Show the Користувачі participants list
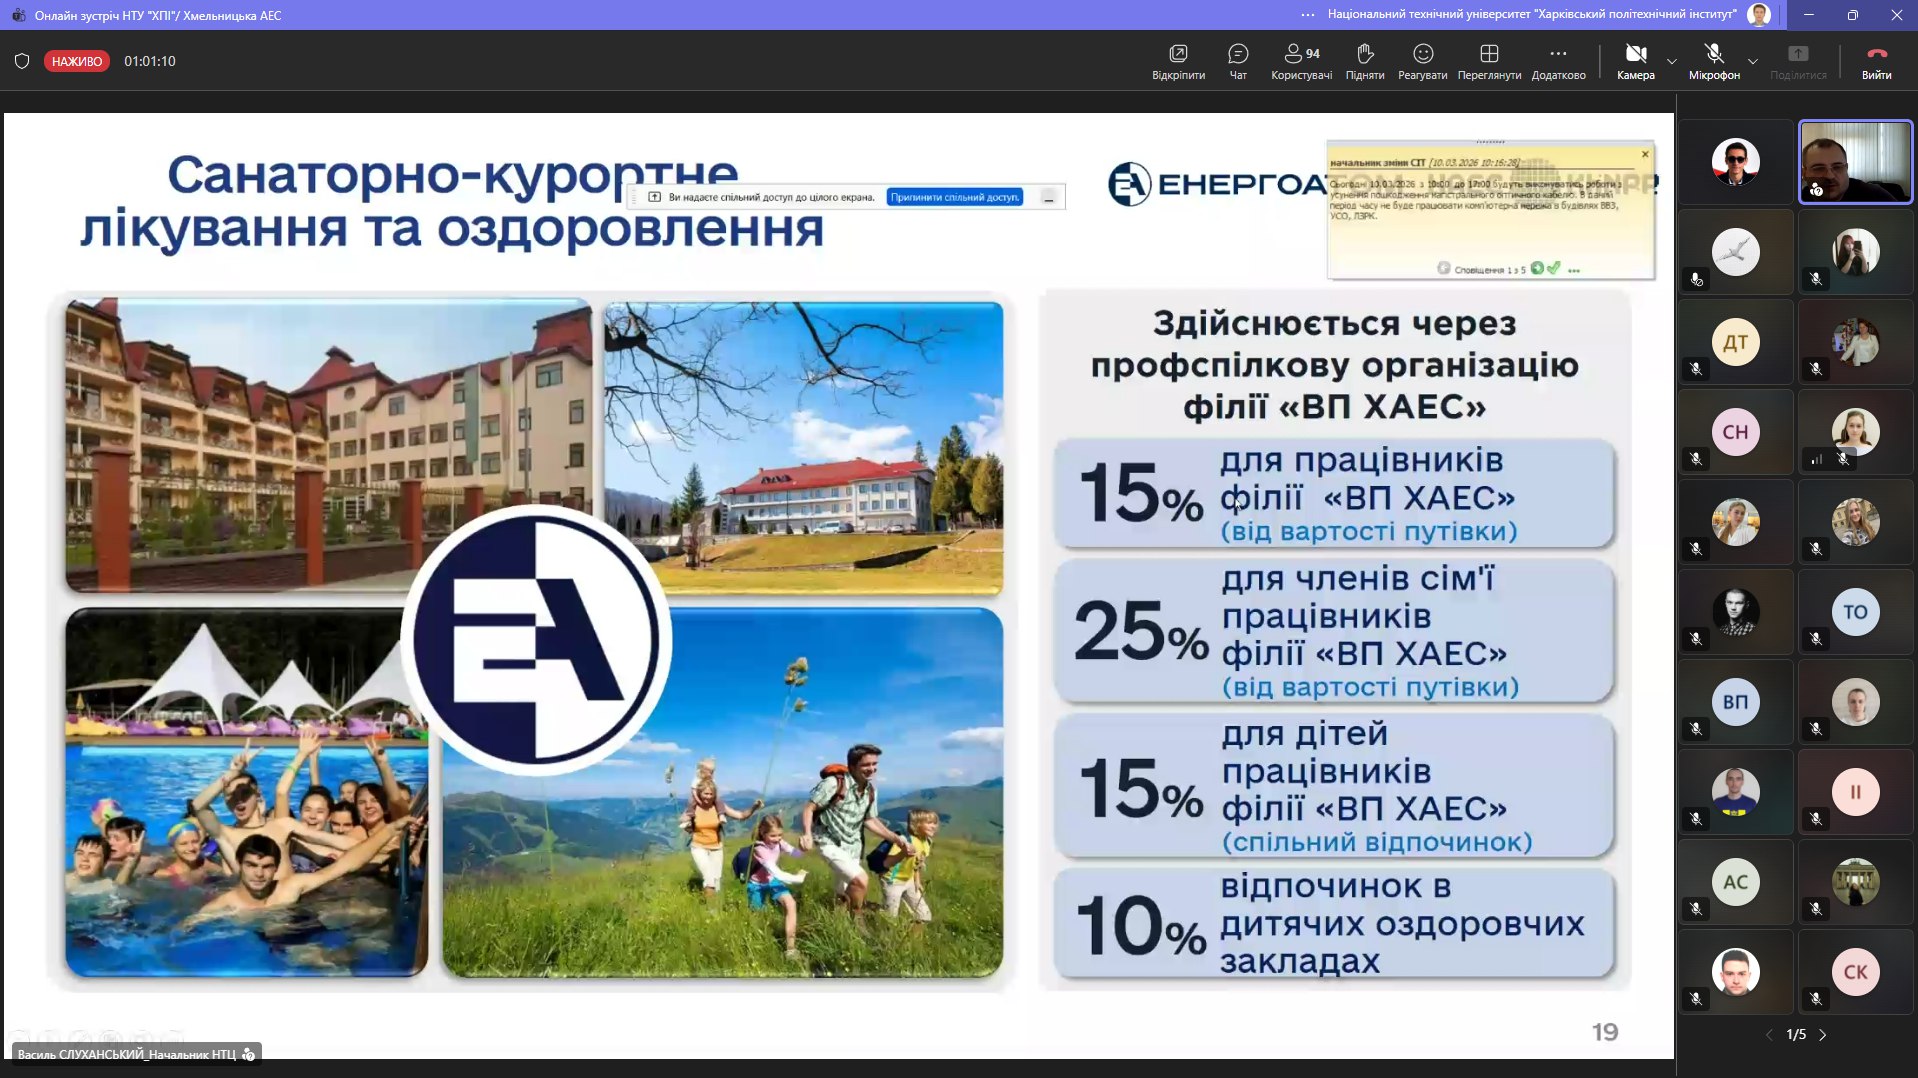This screenshot has height=1078, width=1918. pyautogui.click(x=1301, y=61)
